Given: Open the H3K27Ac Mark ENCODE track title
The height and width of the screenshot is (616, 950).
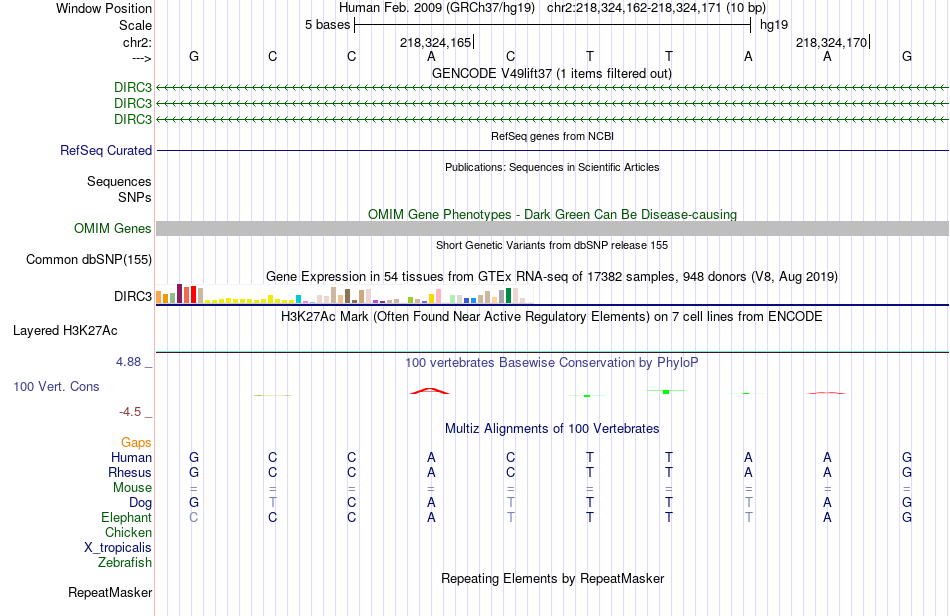Looking at the screenshot, I should coord(552,317).
